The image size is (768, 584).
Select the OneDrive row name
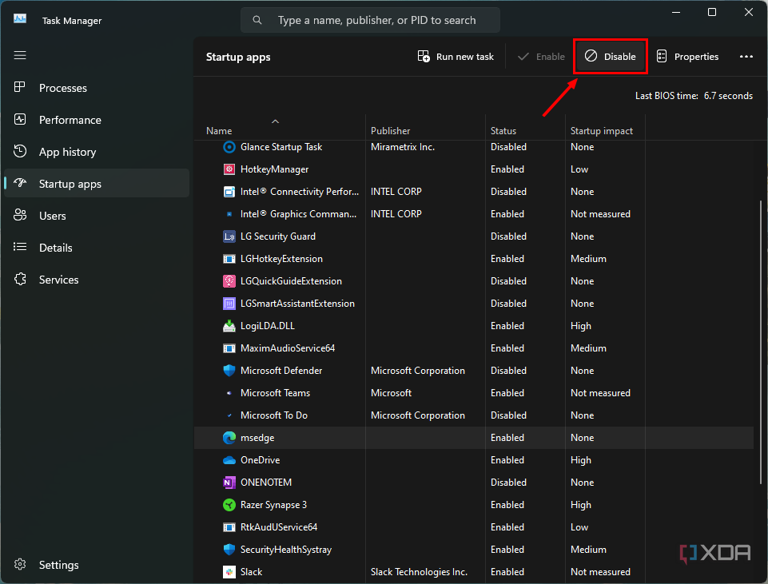point(260,460)
